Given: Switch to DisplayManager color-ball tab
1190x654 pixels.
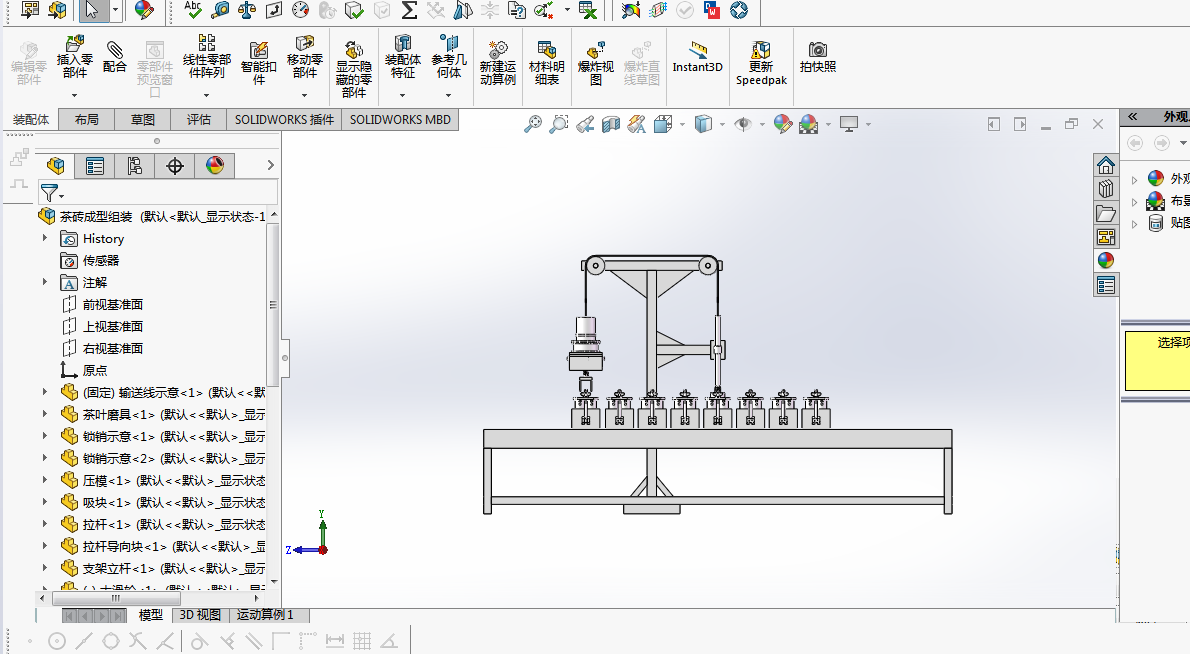Looking at the screenshot, I should (x=215, y=166).
